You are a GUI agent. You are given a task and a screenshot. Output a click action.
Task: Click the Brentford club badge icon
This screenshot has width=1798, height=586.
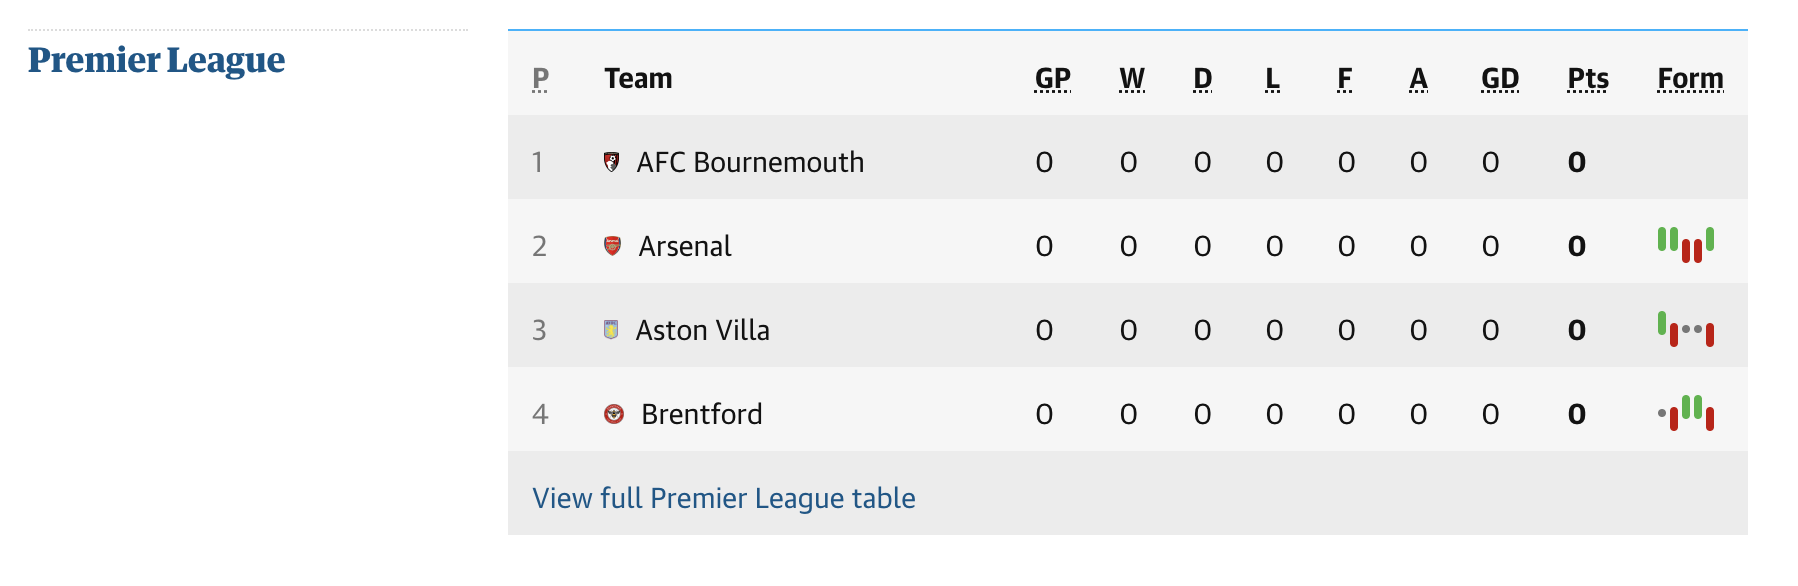click(614, 414)
